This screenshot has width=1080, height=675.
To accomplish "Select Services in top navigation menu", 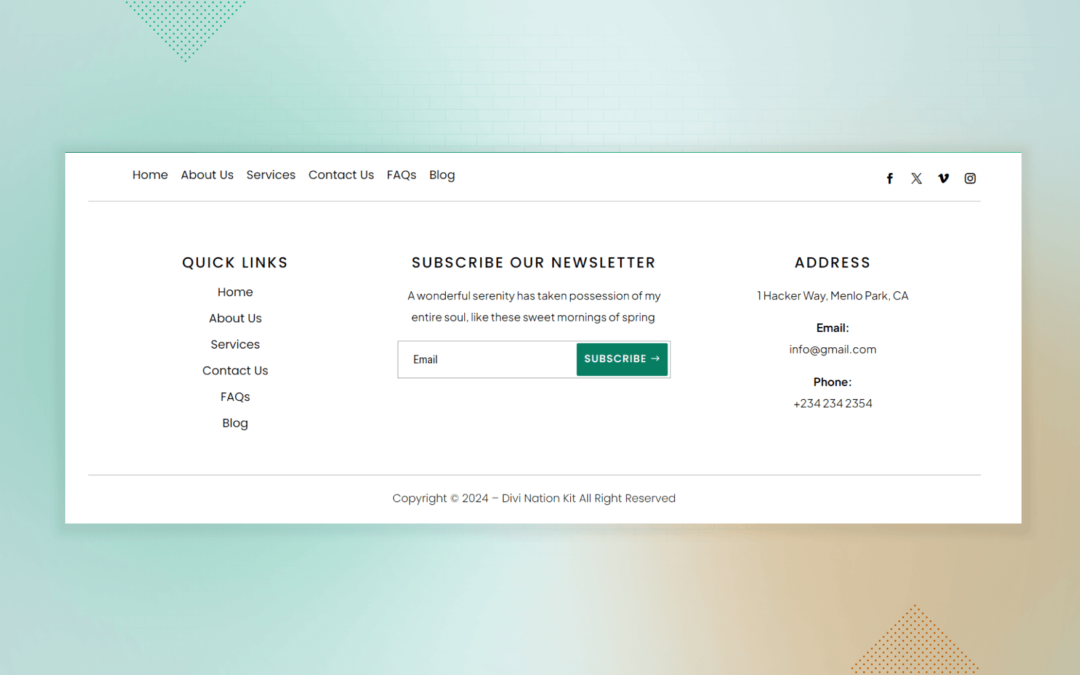I will click(x=271, y=175).
